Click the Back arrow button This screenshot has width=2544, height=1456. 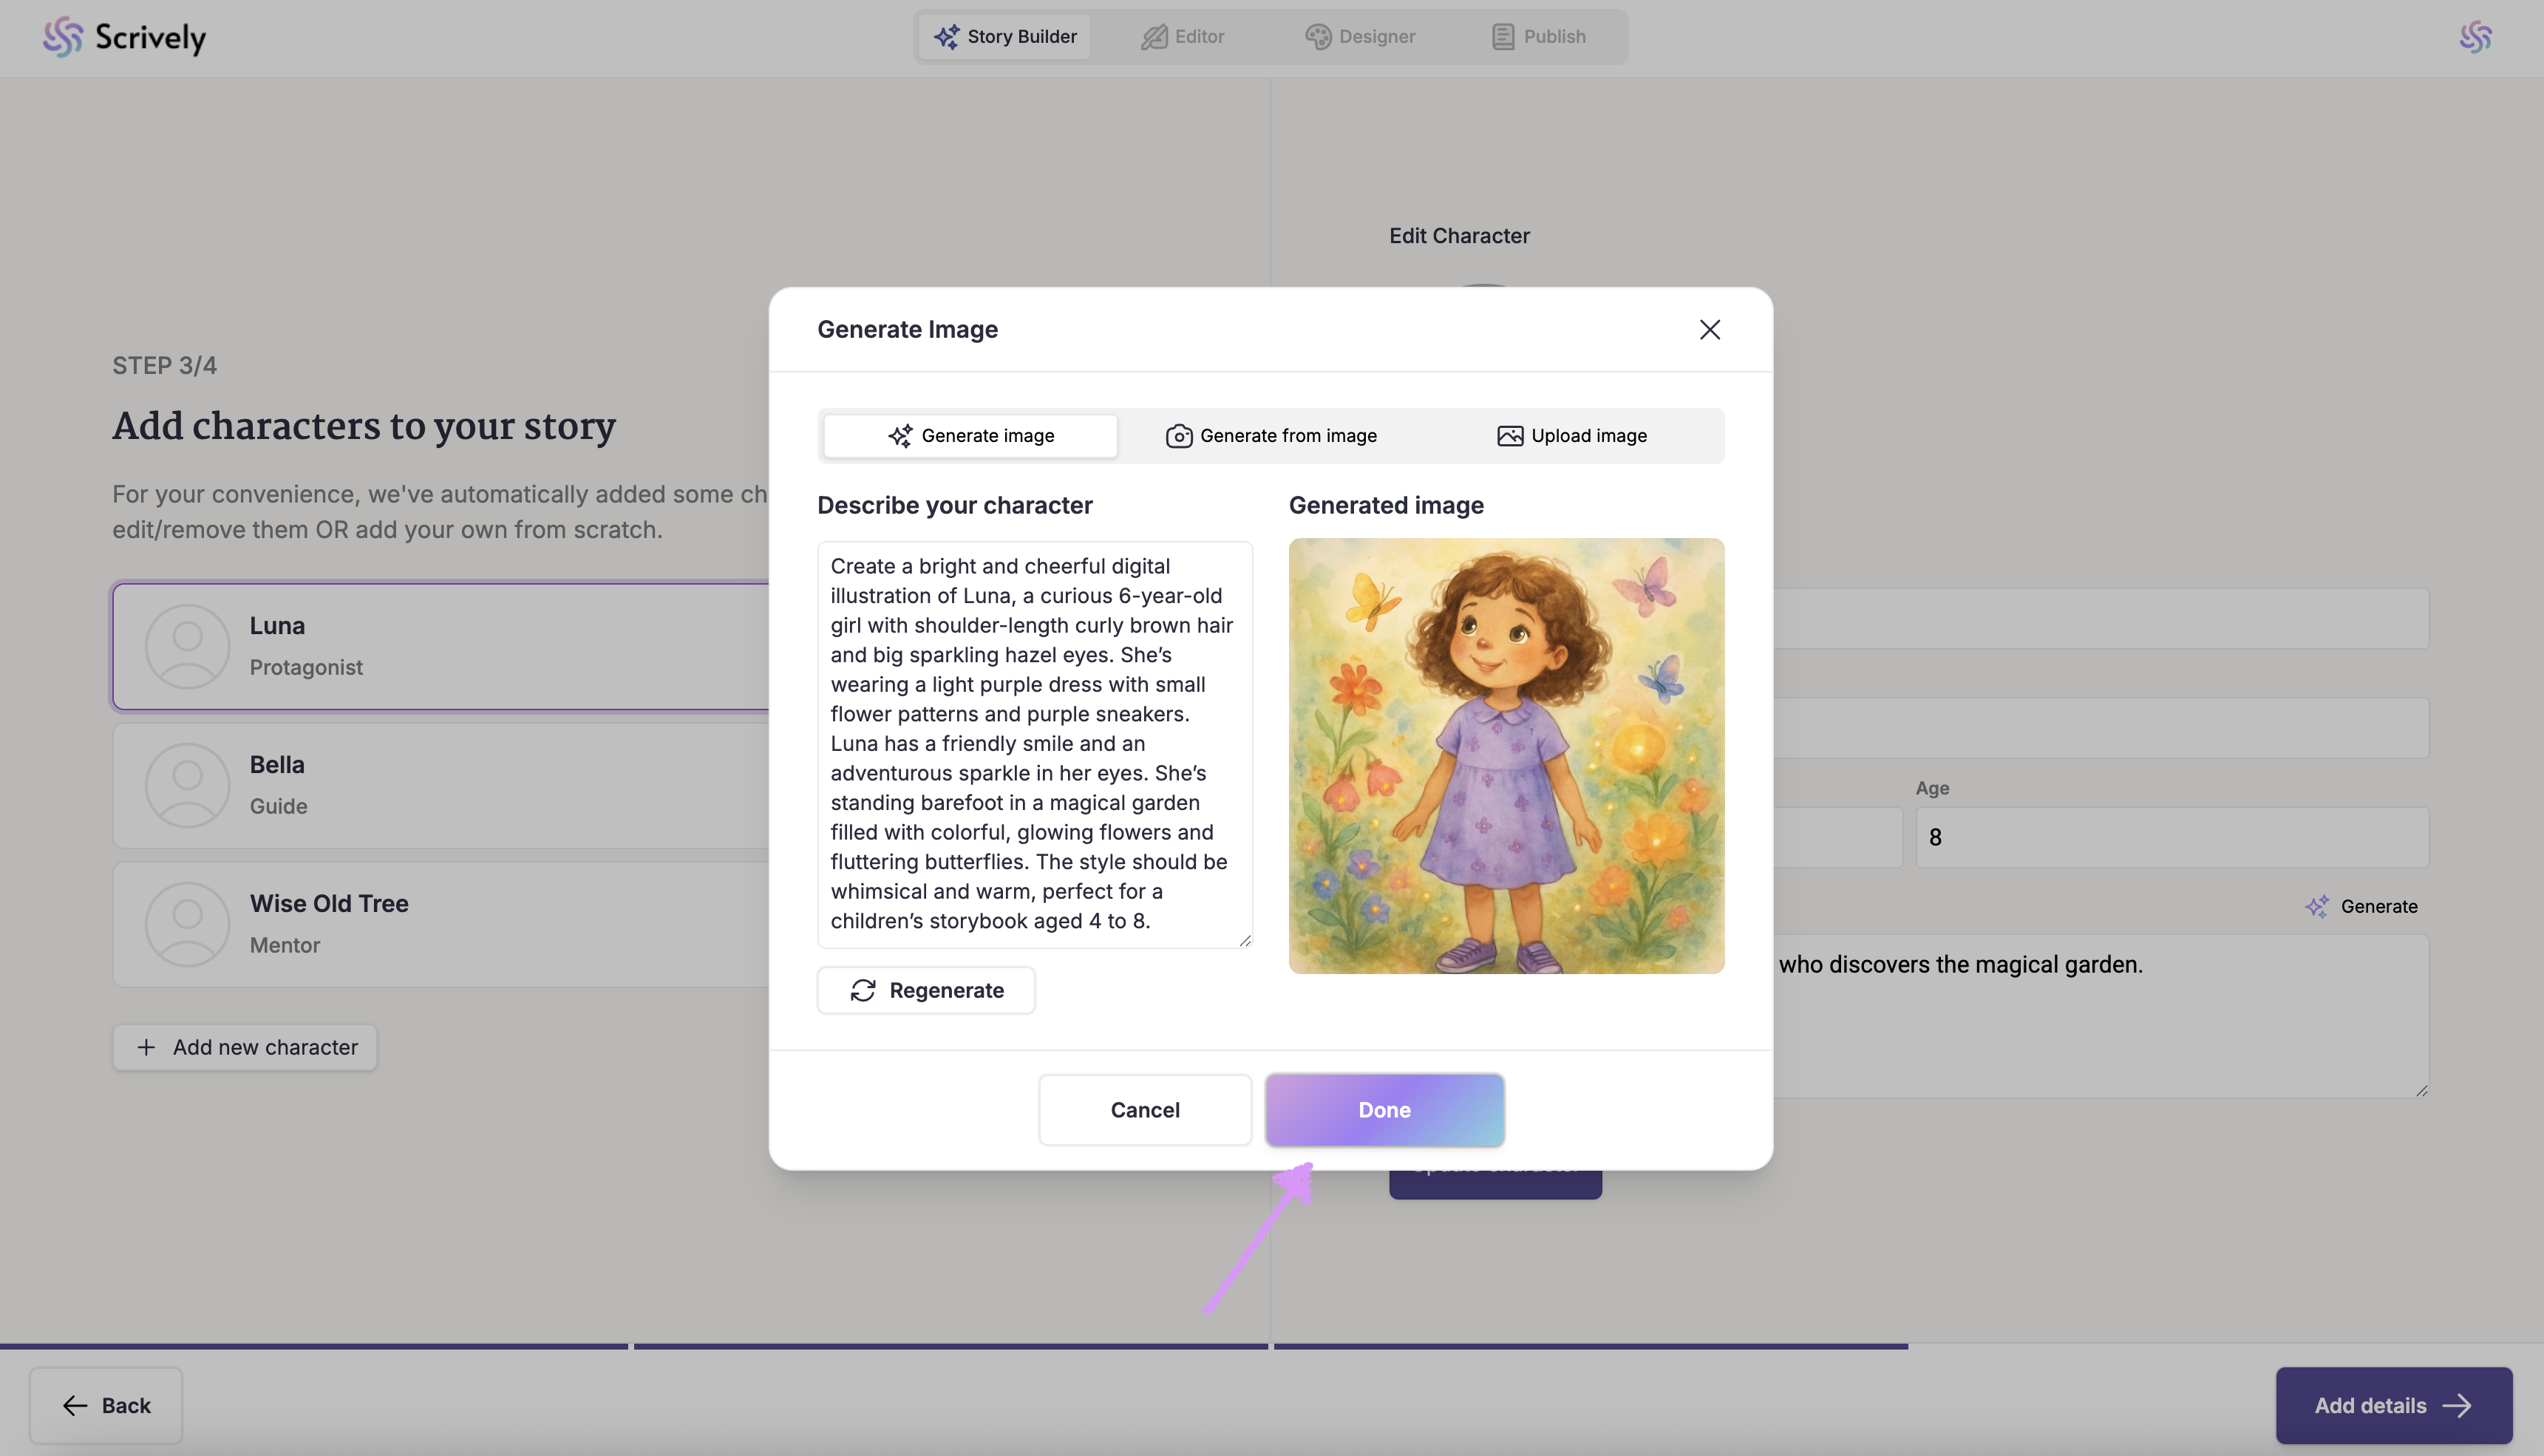click(x=106, y=1405)
